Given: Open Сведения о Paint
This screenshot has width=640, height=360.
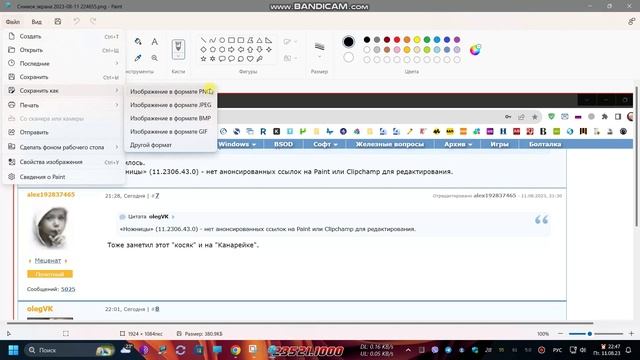Looking at the screenshot, I should (64, 177).
